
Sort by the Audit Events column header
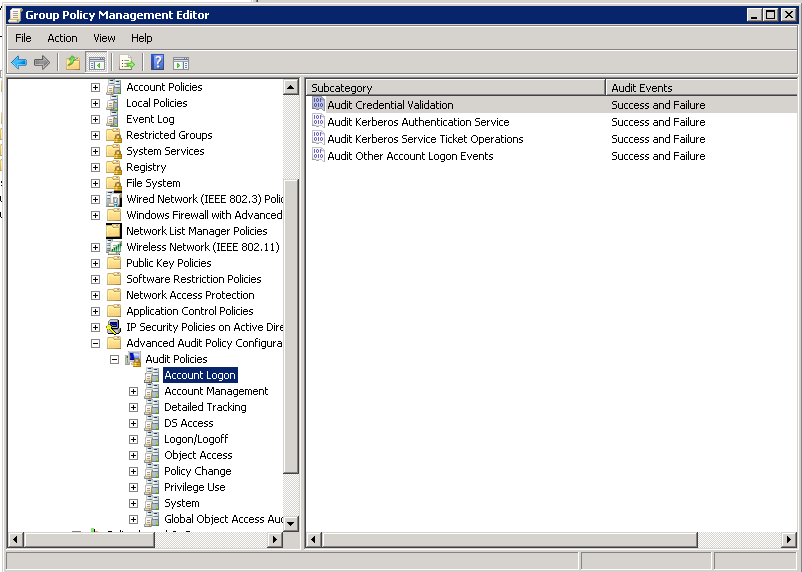click(x=701, y=87)
